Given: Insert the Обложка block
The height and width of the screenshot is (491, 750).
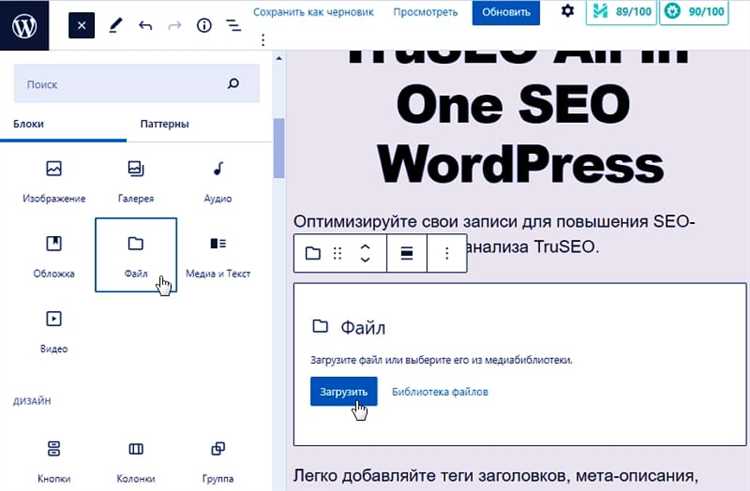Looking at the screenshot, I should point(54,257).
